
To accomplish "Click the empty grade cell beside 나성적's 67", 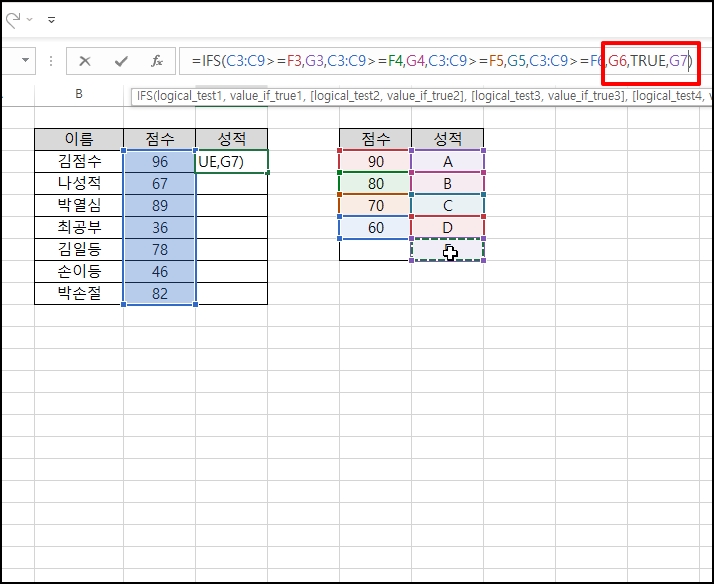I will pyautogui.click(x=232, y=183).
